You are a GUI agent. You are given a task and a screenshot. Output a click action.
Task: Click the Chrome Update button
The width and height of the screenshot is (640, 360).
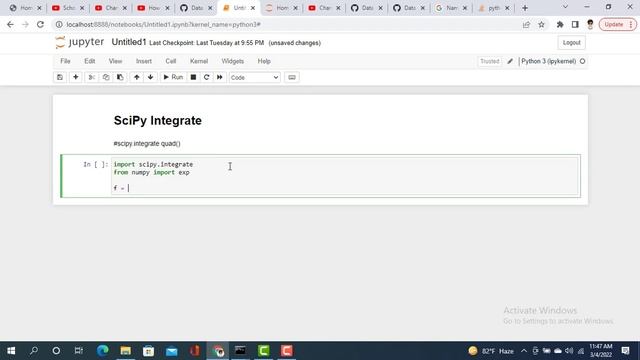618,24
